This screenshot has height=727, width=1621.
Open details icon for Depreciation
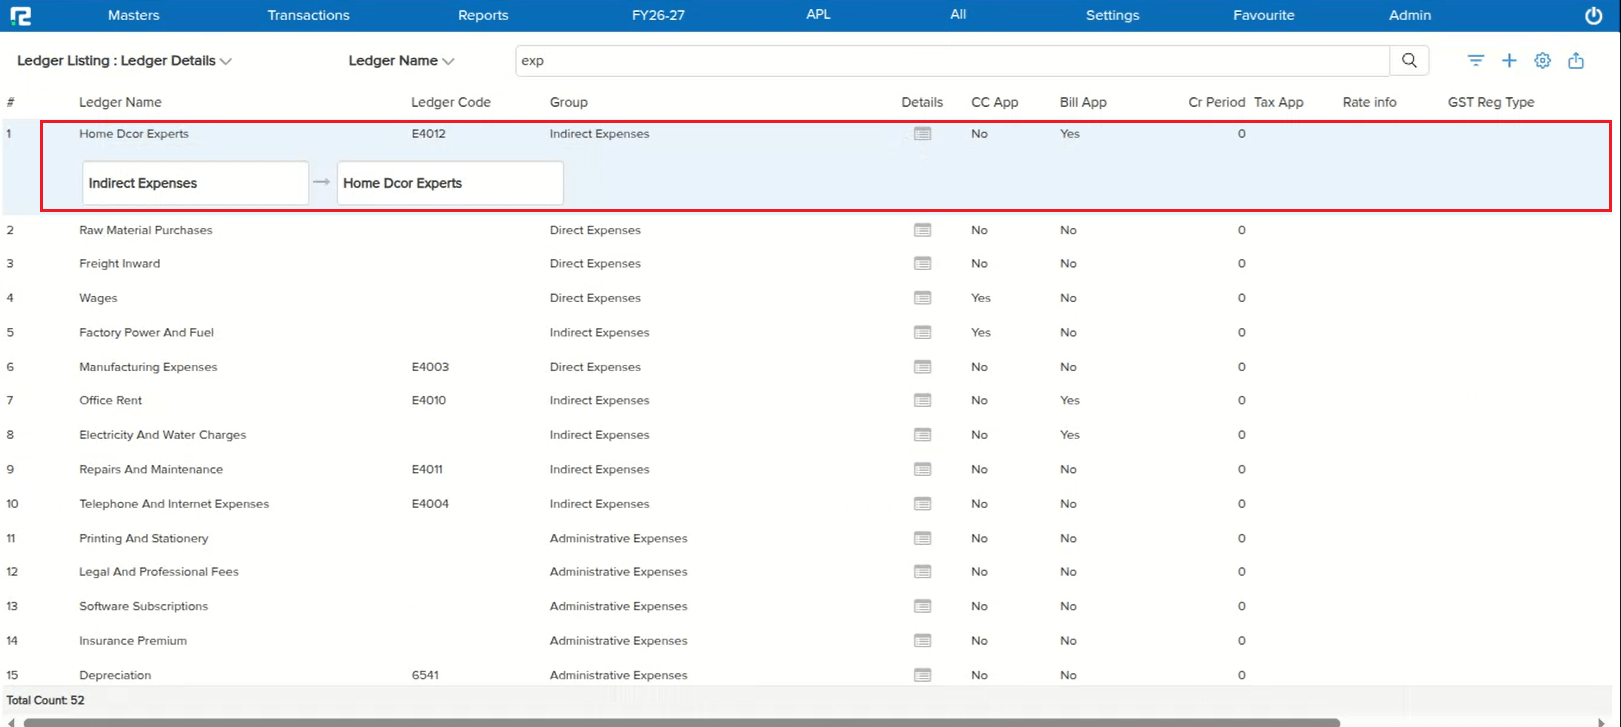click(x=922, y=675)
